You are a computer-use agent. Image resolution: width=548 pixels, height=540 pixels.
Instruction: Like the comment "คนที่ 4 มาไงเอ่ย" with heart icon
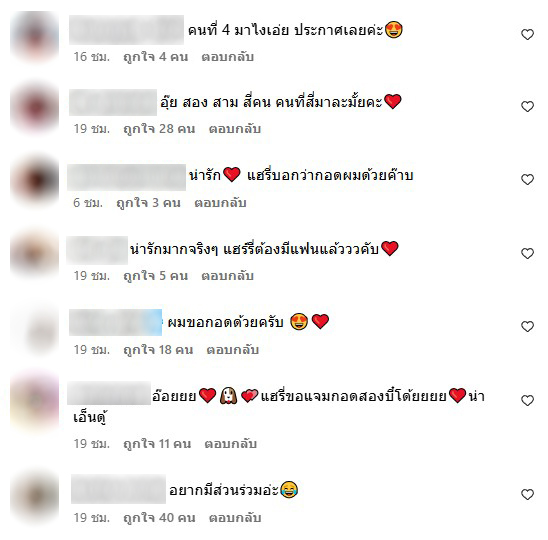(527, 34)
